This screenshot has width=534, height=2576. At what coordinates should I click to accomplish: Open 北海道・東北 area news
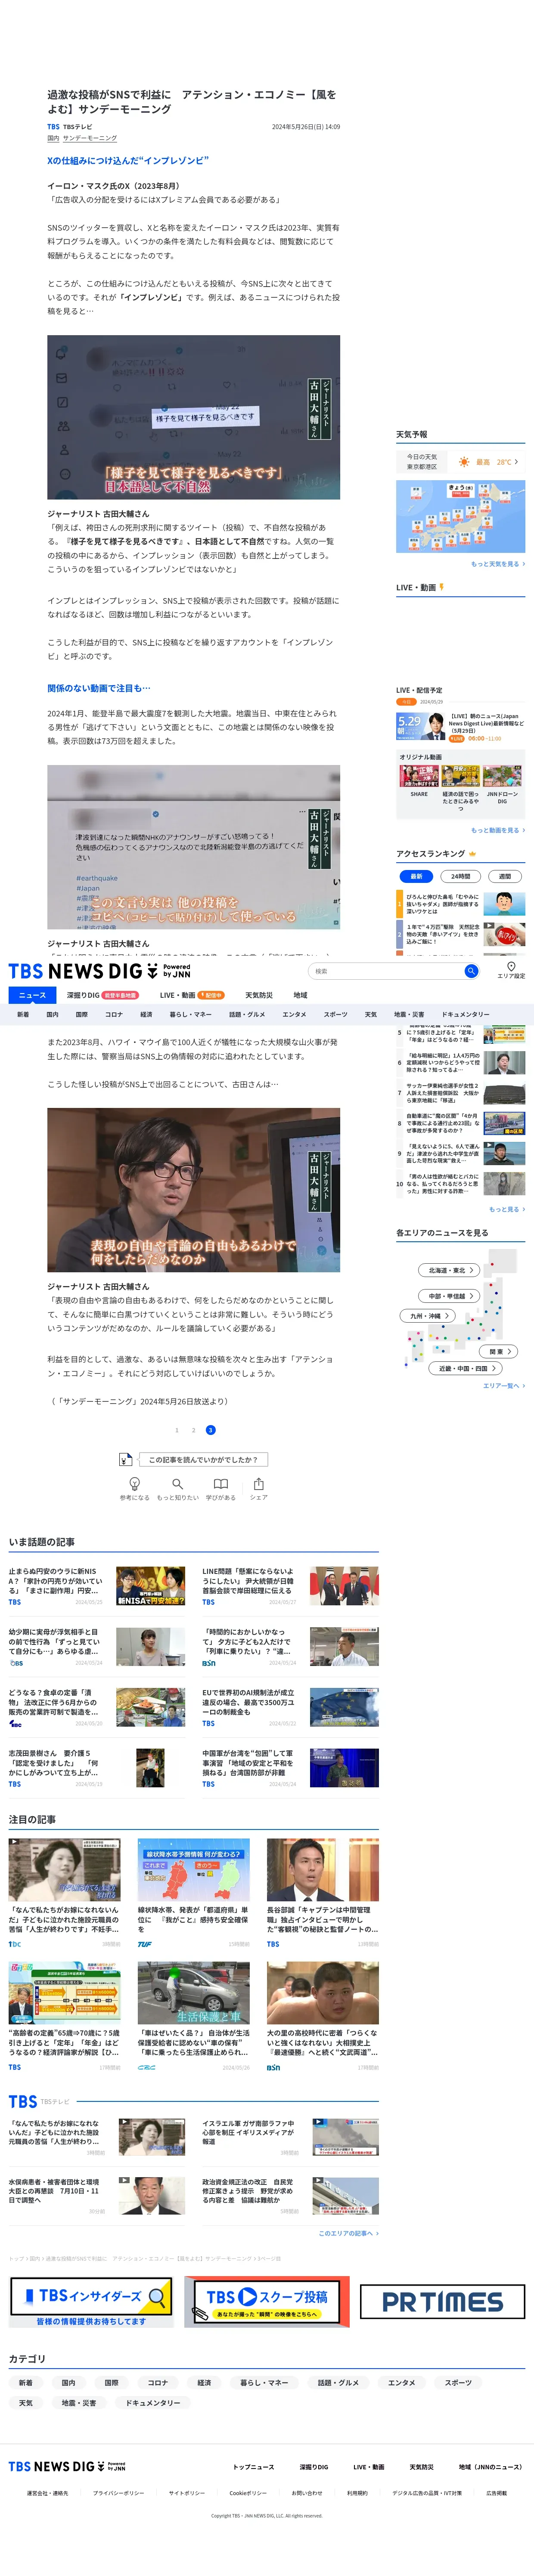pyautogui.click(x=450, y=1270)
